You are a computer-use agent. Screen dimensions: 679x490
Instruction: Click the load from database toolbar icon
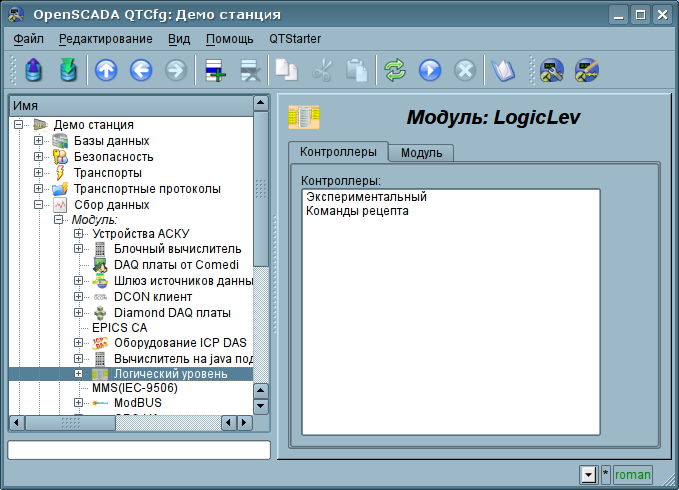coord(34,70)
